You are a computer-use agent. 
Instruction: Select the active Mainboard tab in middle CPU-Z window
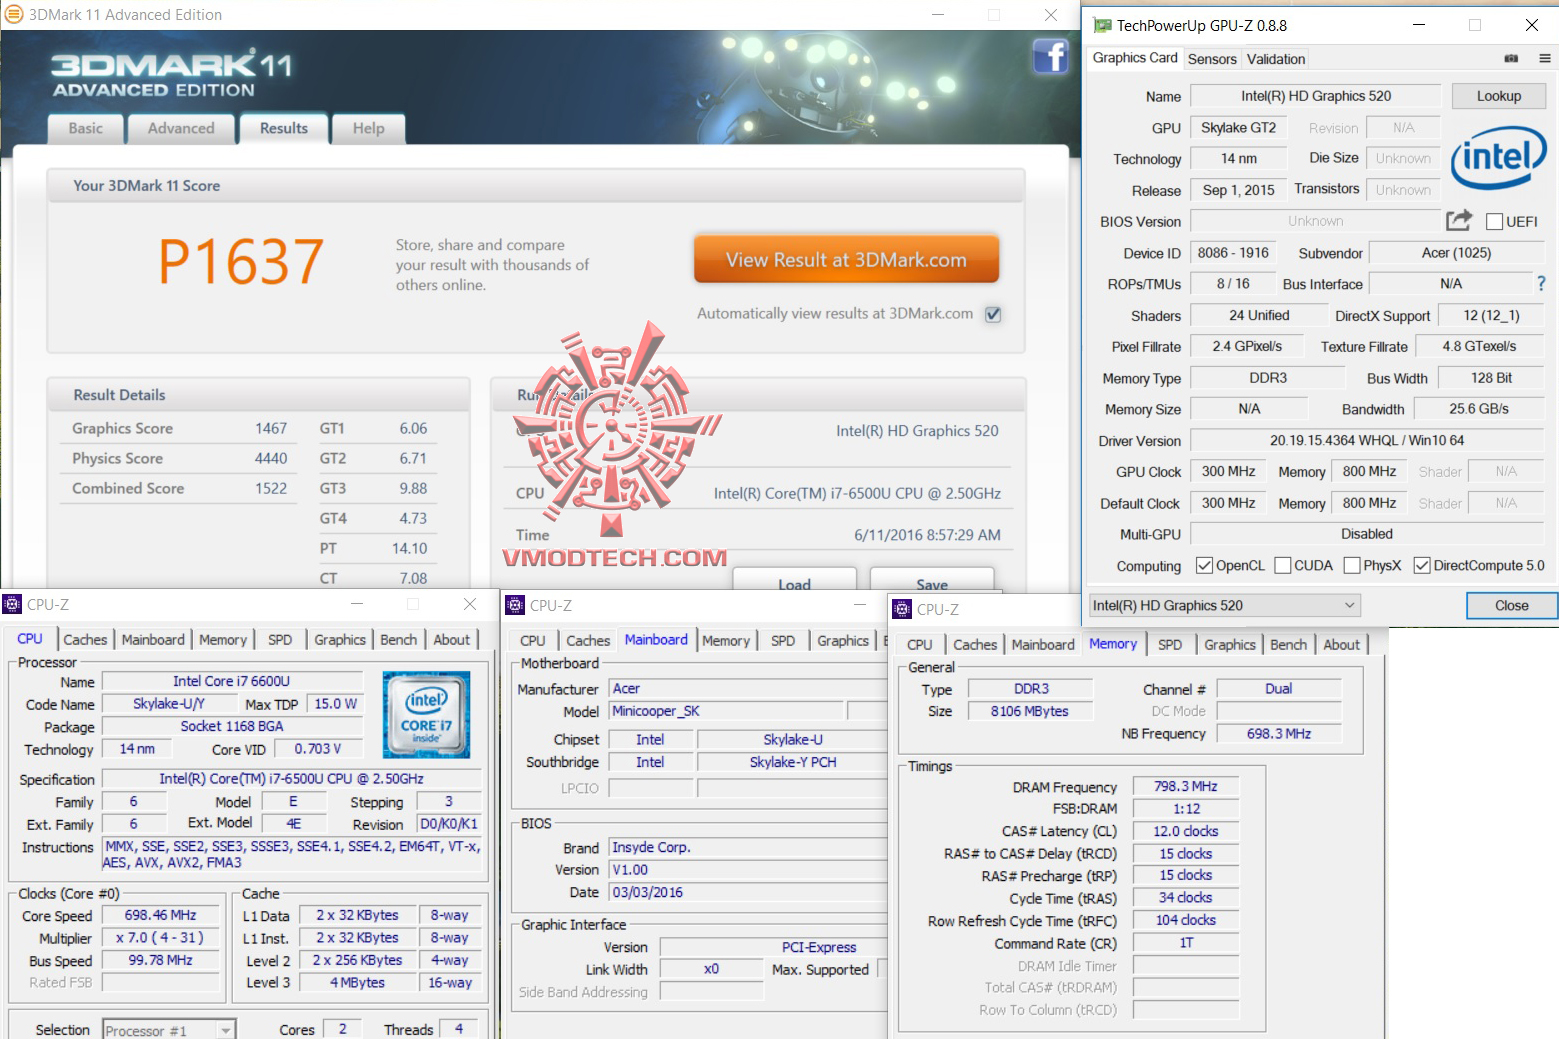656,640
